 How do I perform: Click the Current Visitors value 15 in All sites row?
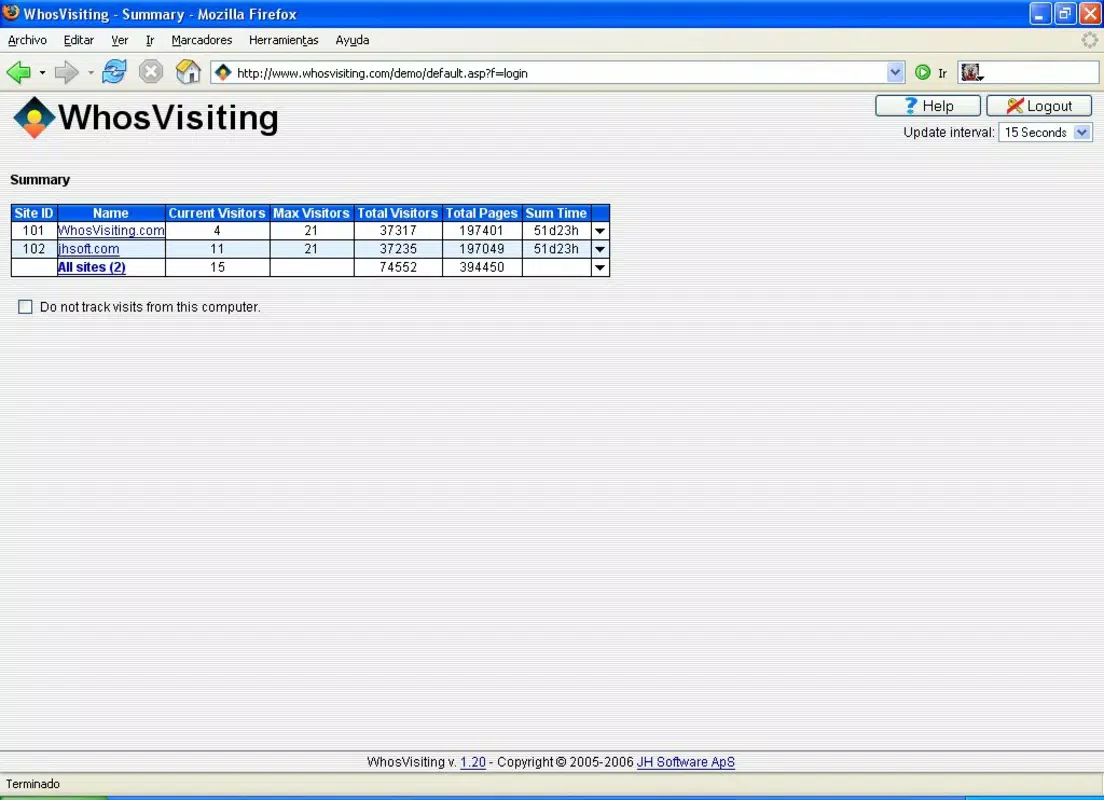(x=217, y=267)
